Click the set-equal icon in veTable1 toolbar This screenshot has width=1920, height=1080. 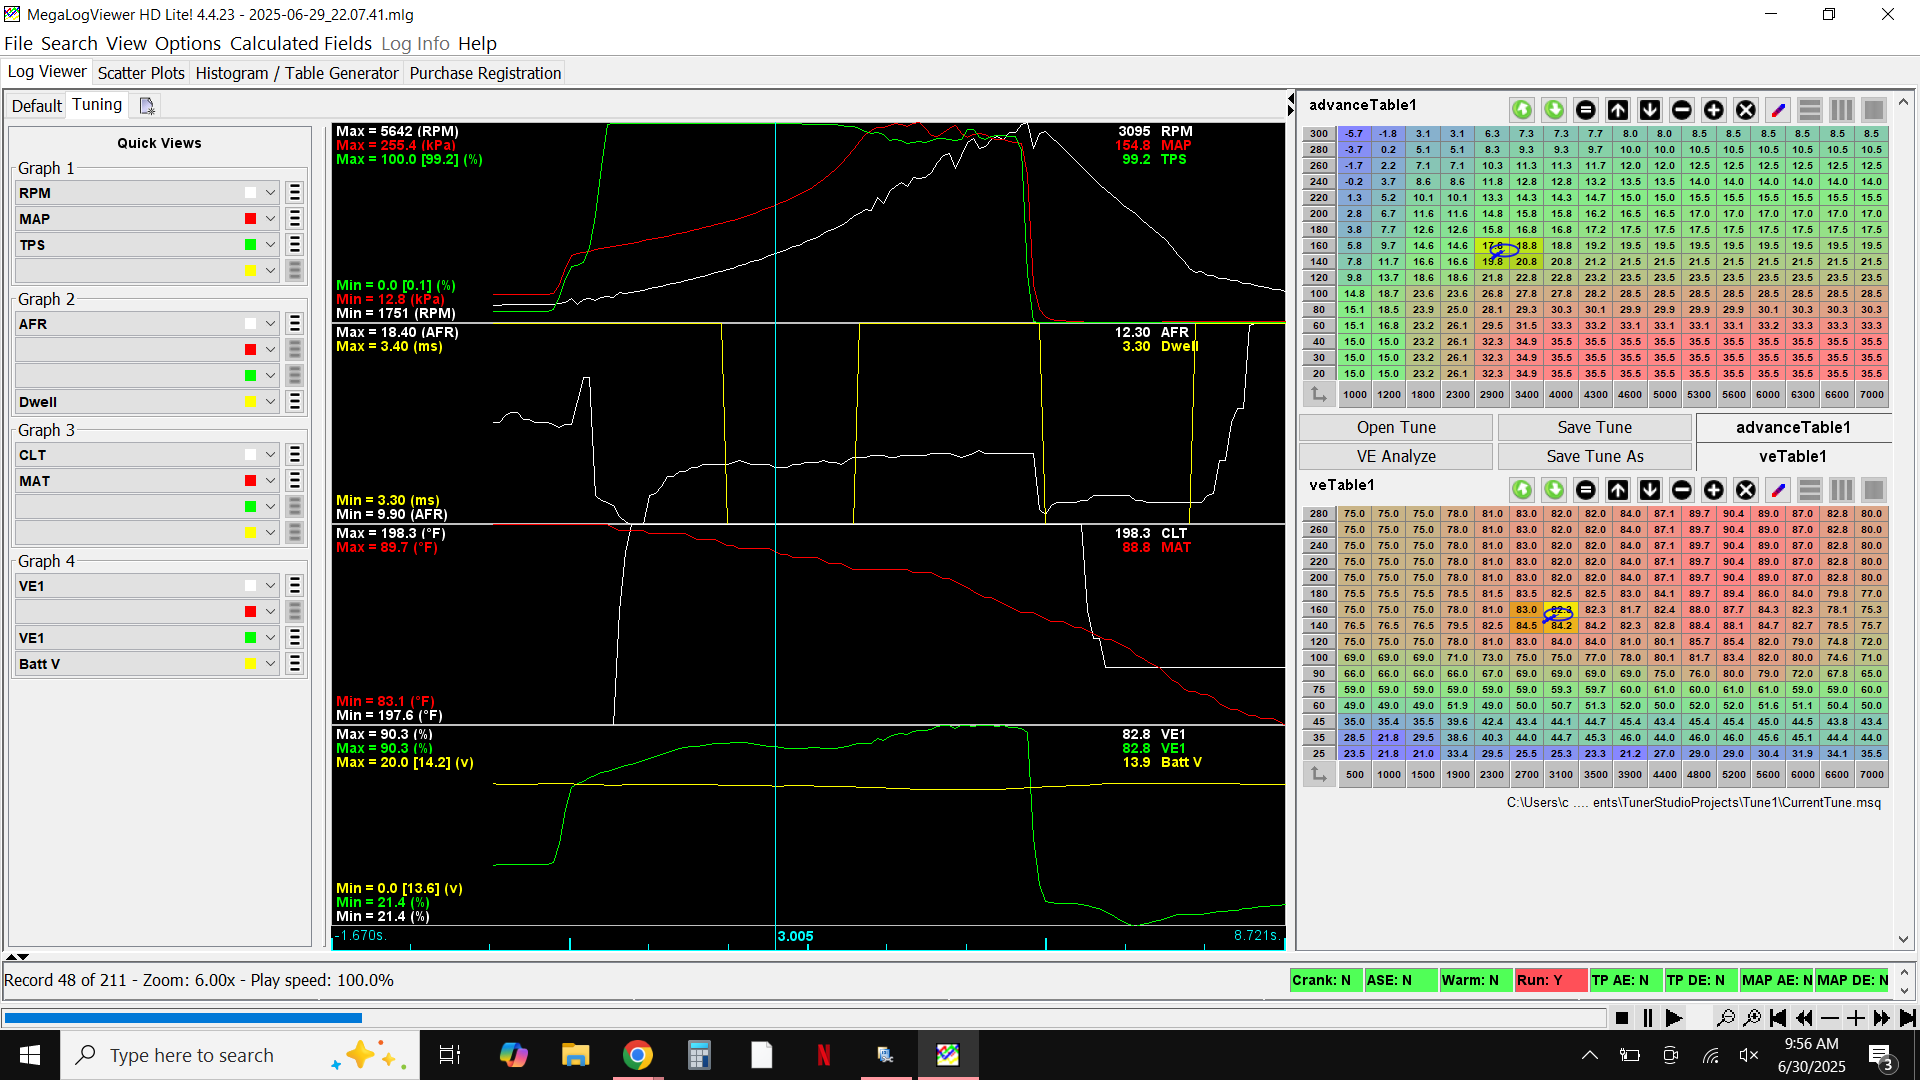point(1585,490)
